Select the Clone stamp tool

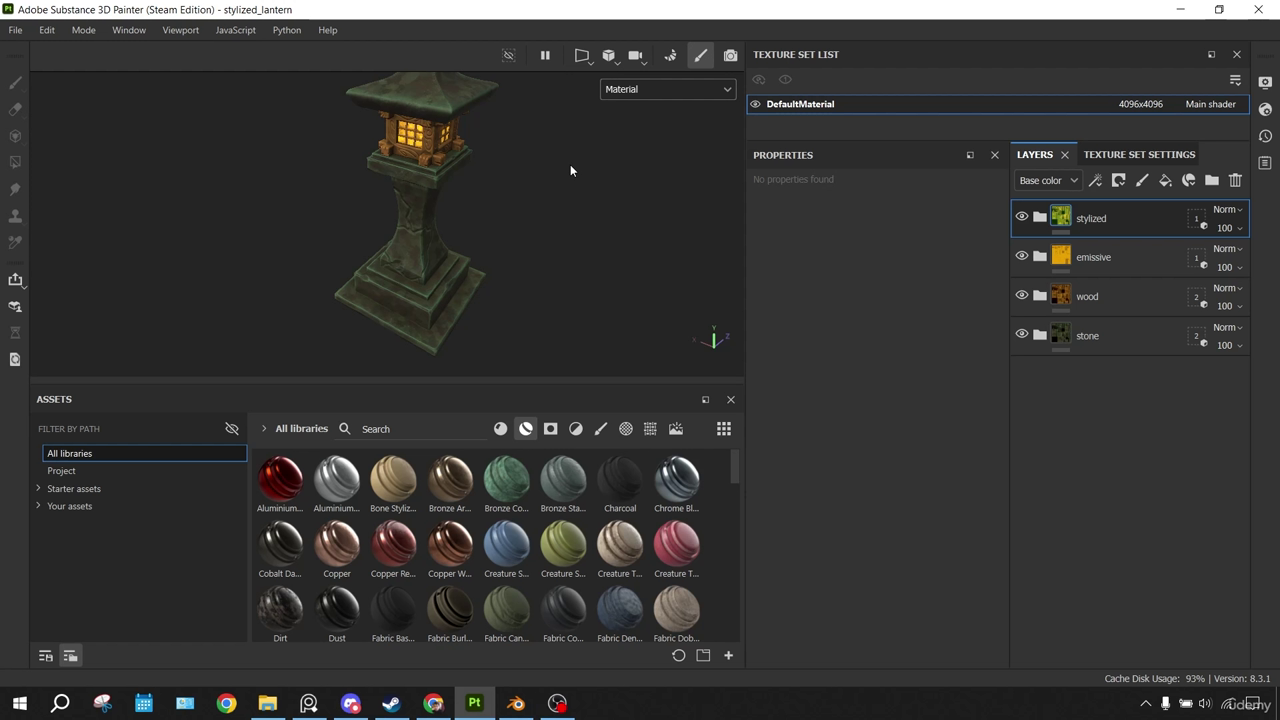pyautogui.click(x=15, y=215)
